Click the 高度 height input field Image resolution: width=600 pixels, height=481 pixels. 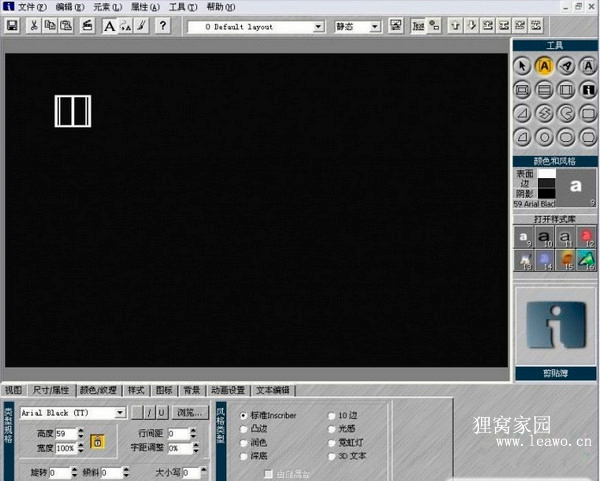pos(66,433)
